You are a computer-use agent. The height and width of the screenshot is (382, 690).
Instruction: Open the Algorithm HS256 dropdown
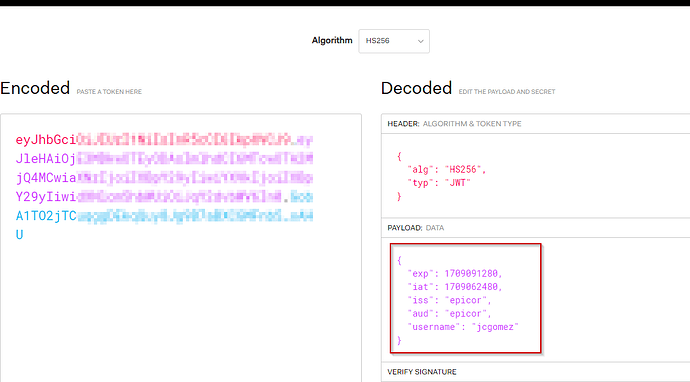click(394, 41)
